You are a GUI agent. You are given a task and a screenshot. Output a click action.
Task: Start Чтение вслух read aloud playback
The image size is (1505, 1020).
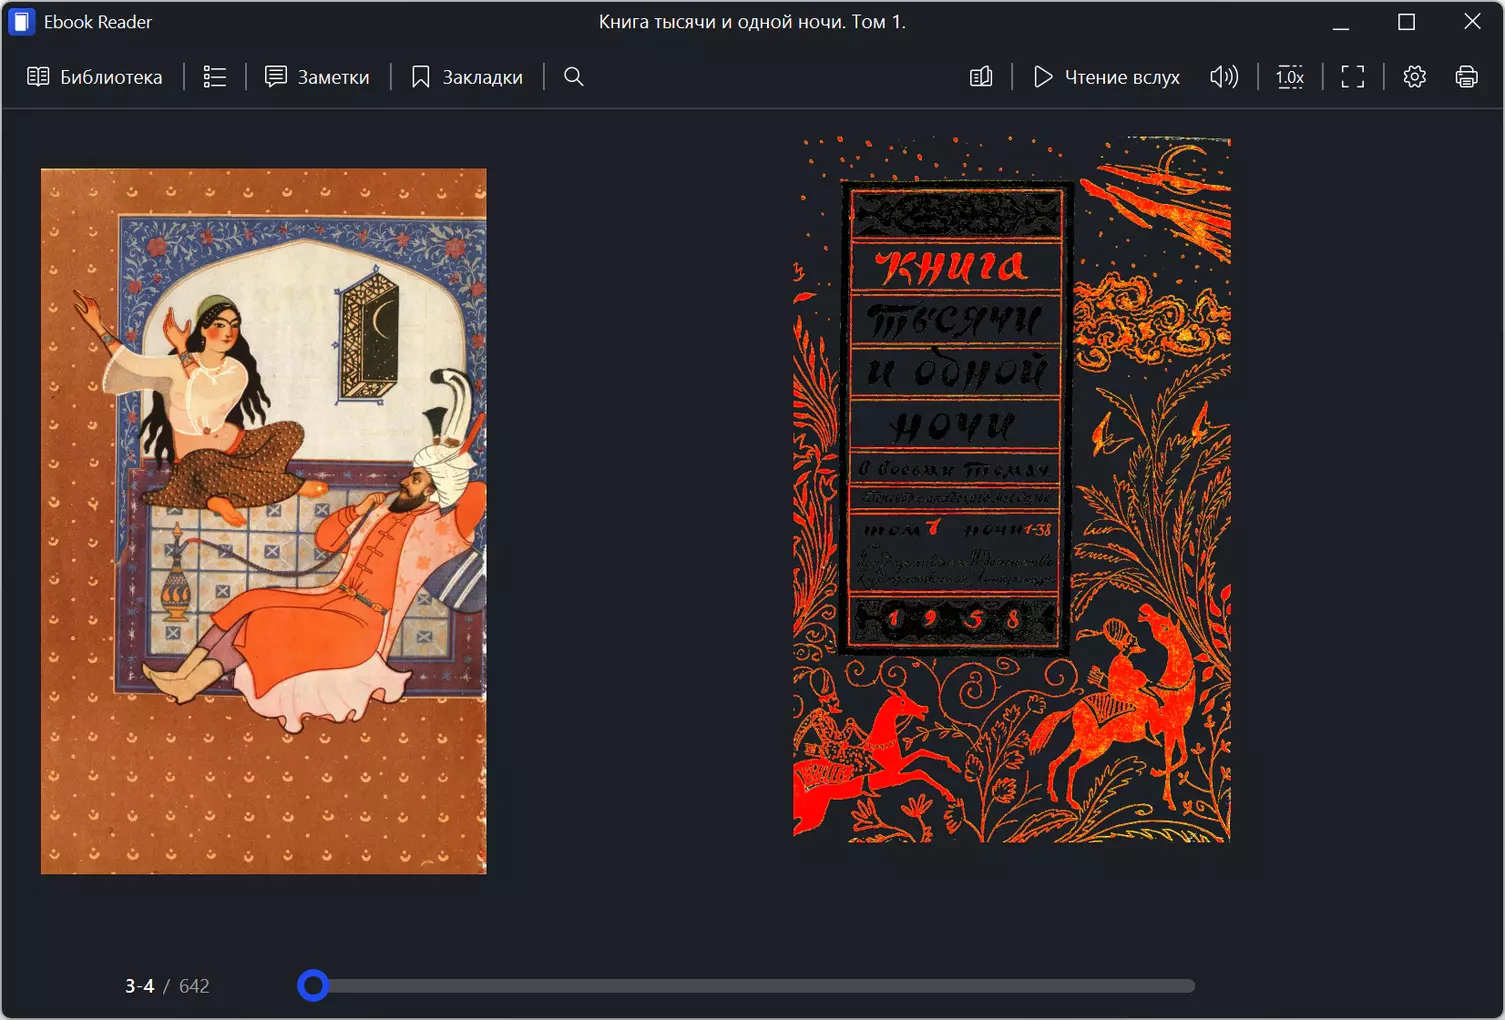(1106, 77)
